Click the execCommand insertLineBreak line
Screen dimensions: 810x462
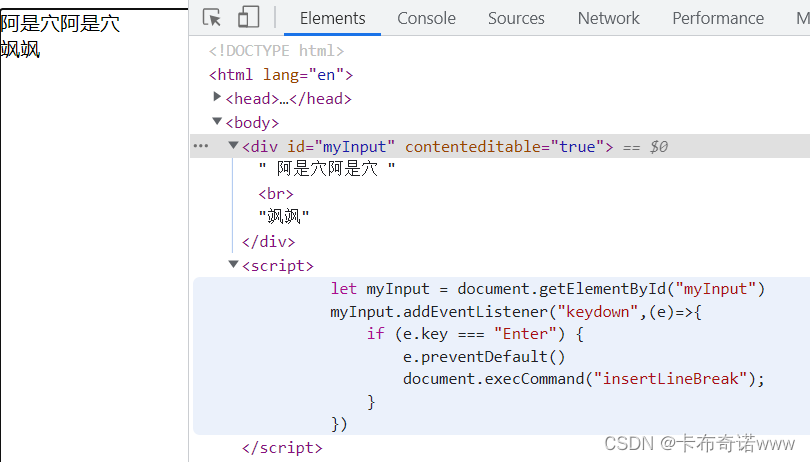tap(584, 379)
